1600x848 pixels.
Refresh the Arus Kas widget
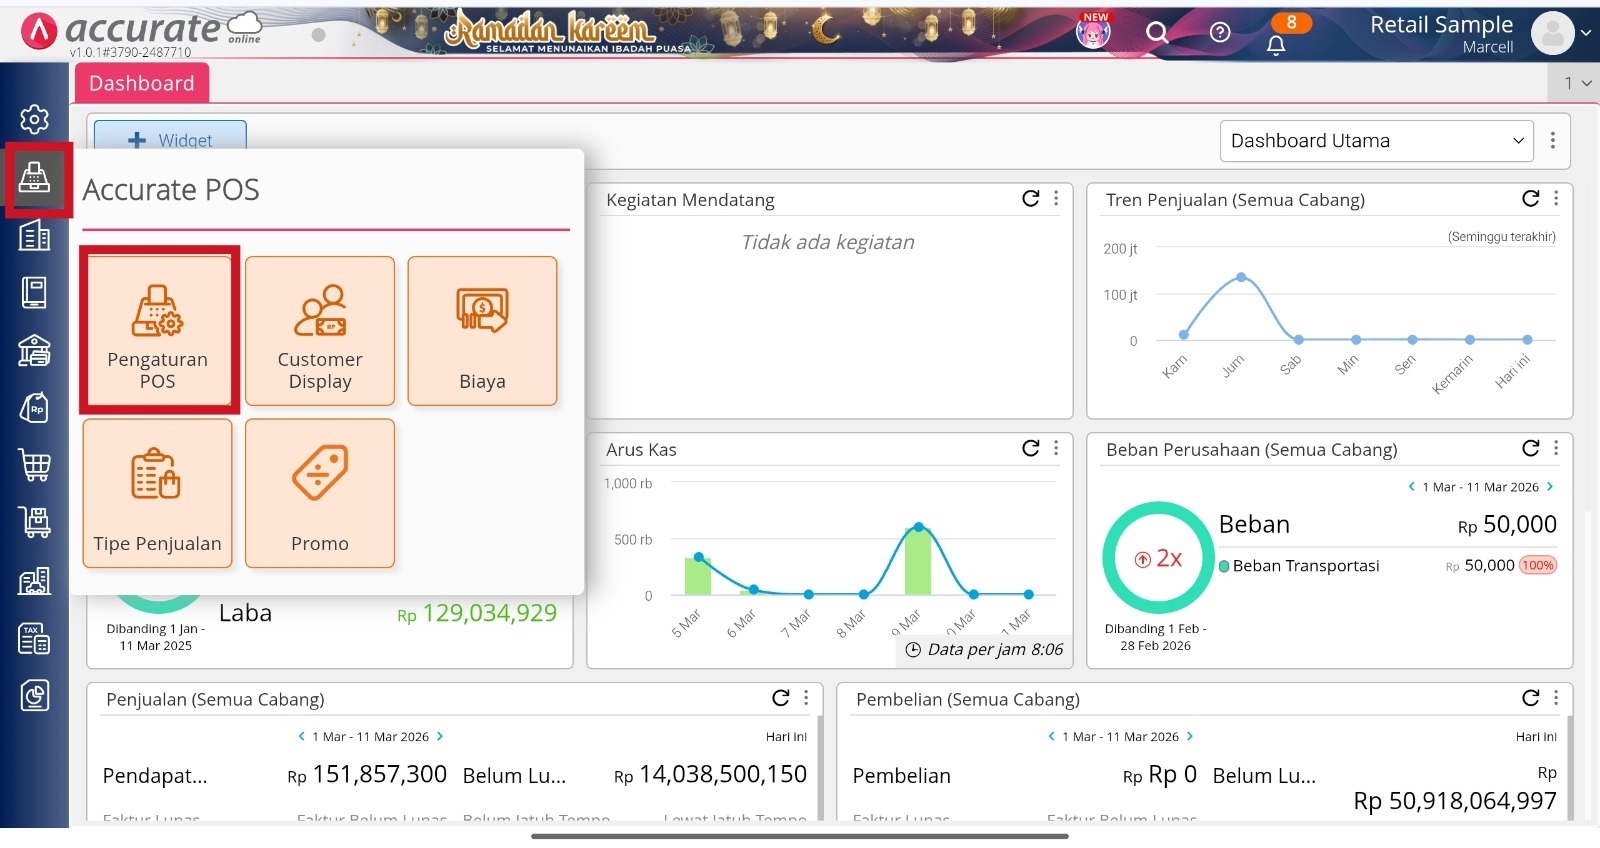tap(1031, 448)
